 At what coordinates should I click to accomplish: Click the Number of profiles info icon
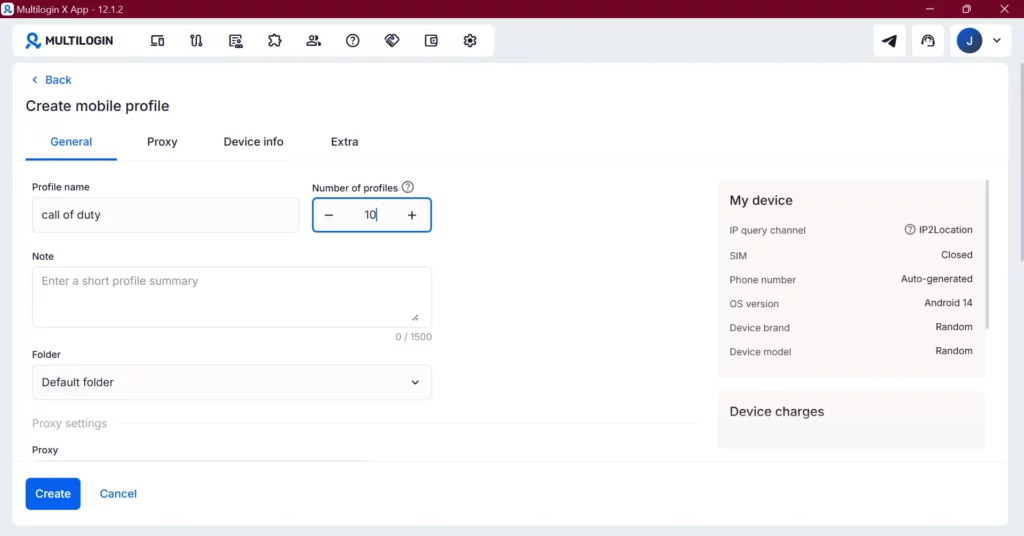click(408, 187)
